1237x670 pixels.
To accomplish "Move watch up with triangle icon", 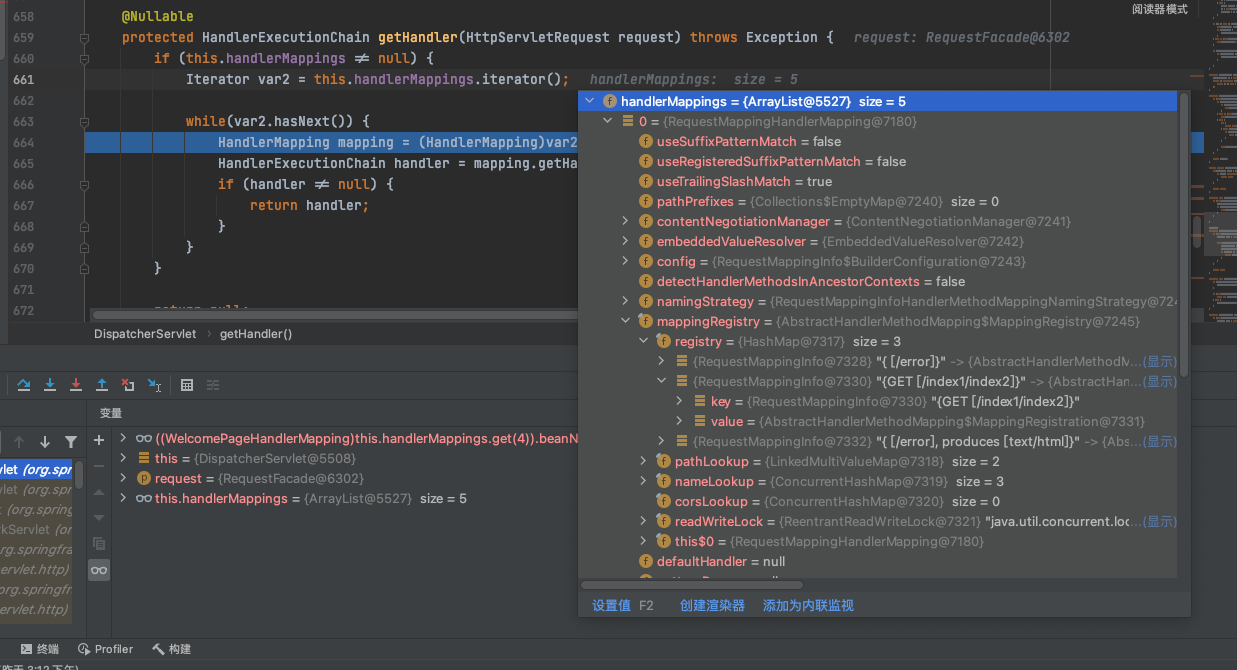I will [98, 492].
